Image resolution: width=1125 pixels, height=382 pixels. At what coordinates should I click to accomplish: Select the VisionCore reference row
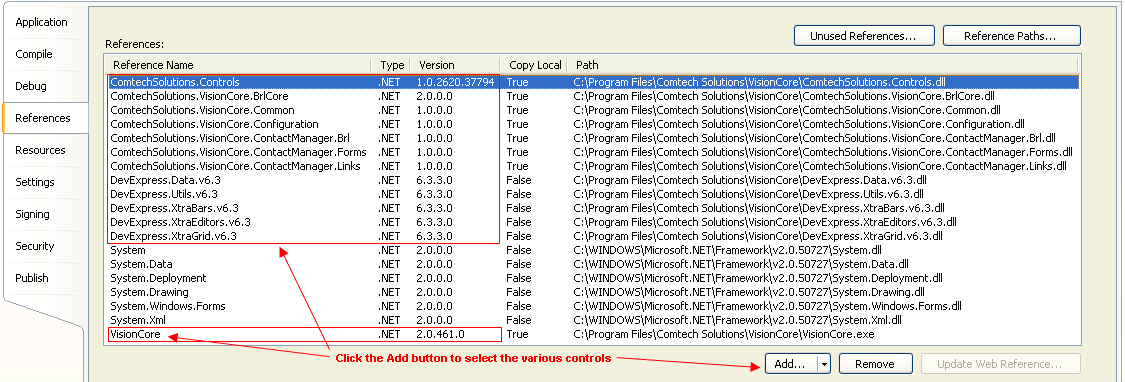(x=593, y=334)
